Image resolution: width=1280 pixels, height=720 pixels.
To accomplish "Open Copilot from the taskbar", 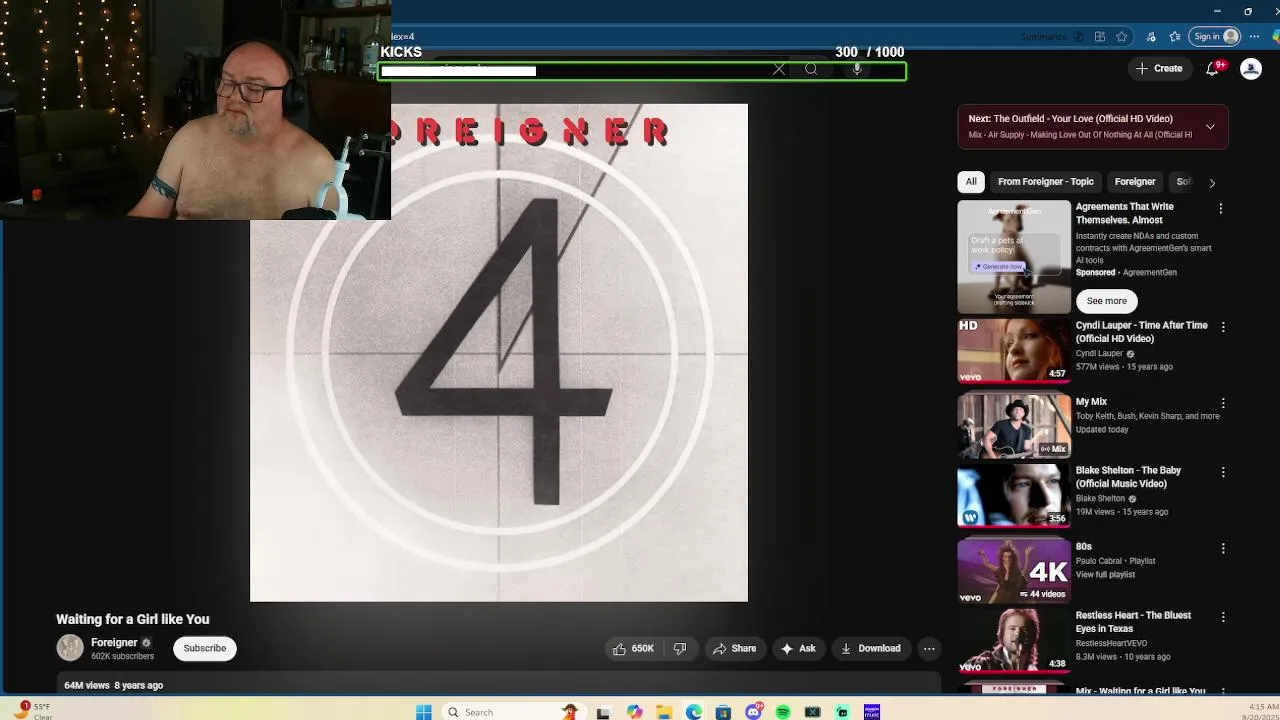I will tap(634, 712).
